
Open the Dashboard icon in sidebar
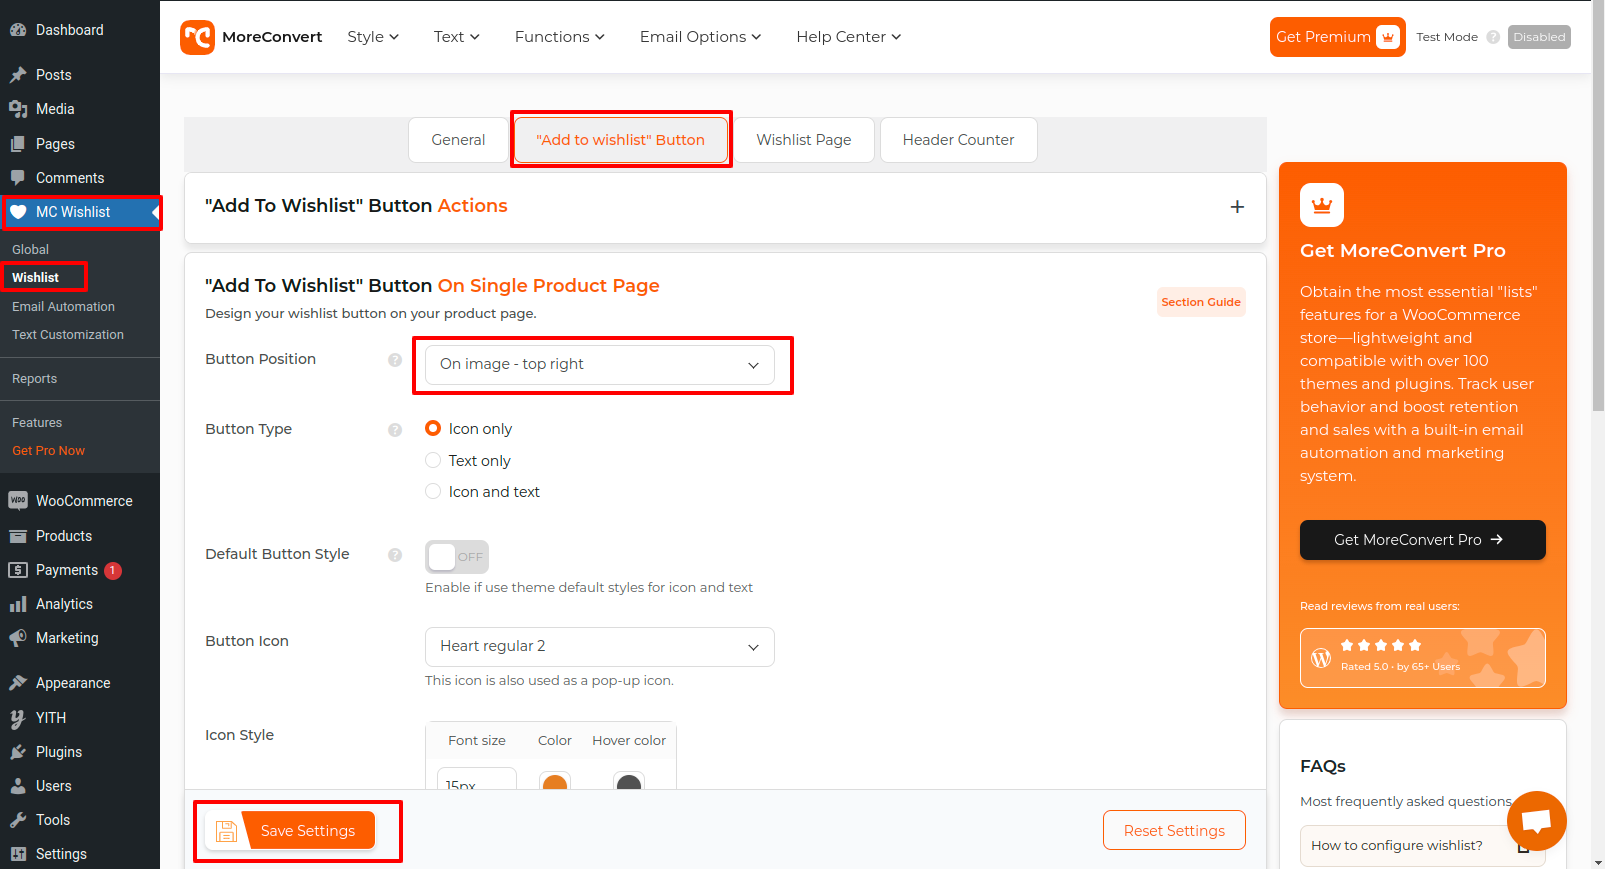point(18,30)
